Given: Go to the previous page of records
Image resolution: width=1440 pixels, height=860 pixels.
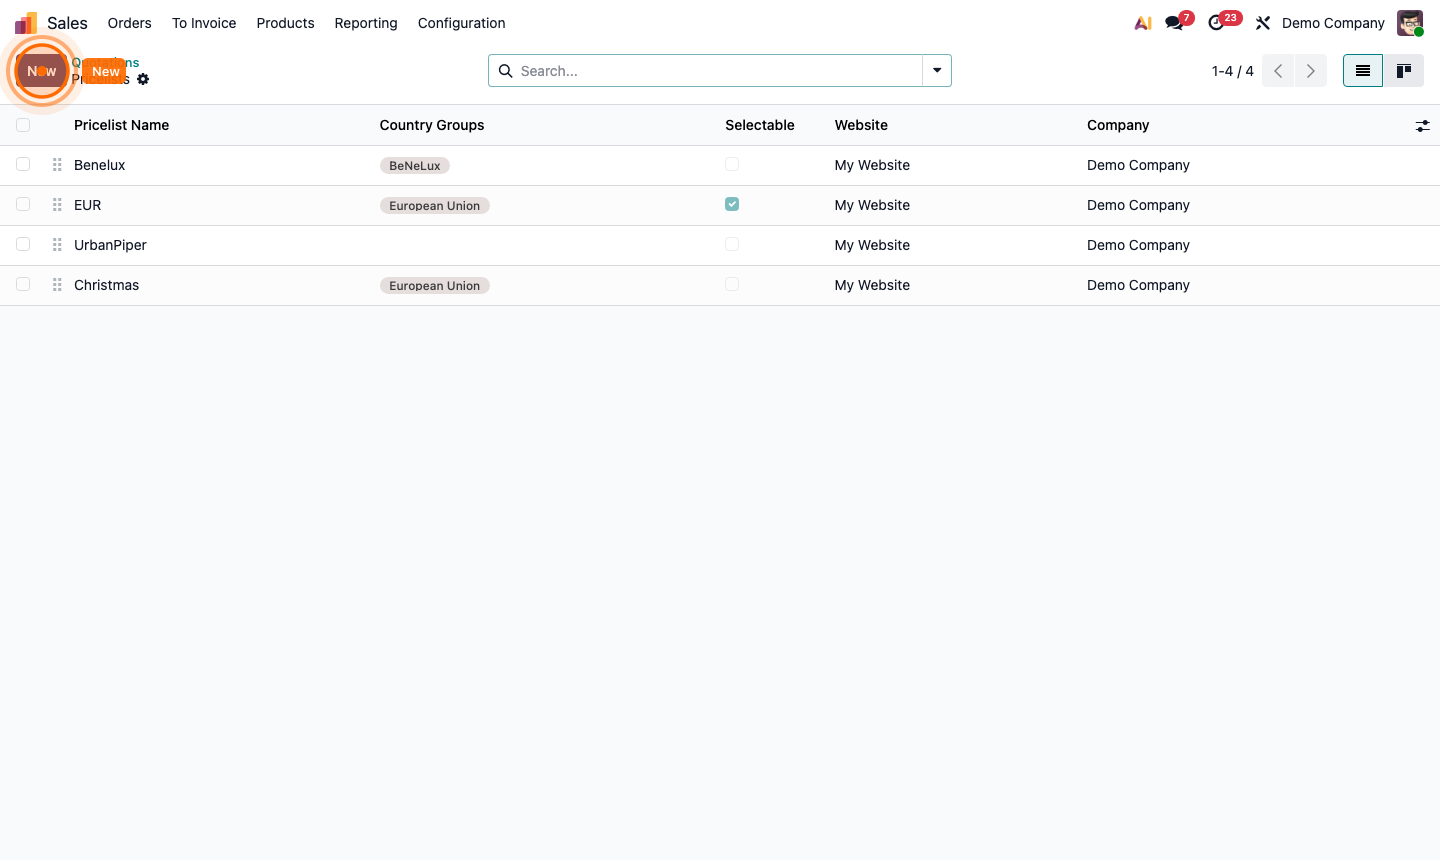Looking at the screenshot, I should click(1277, 71).
